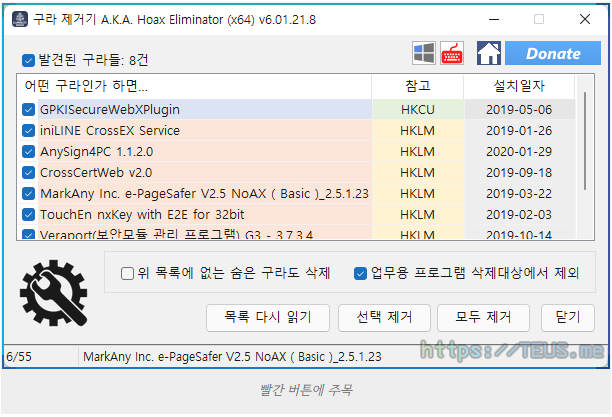
Task: Select the TouchEn nxKey with E2E row name
Action: tap(142, 214)
